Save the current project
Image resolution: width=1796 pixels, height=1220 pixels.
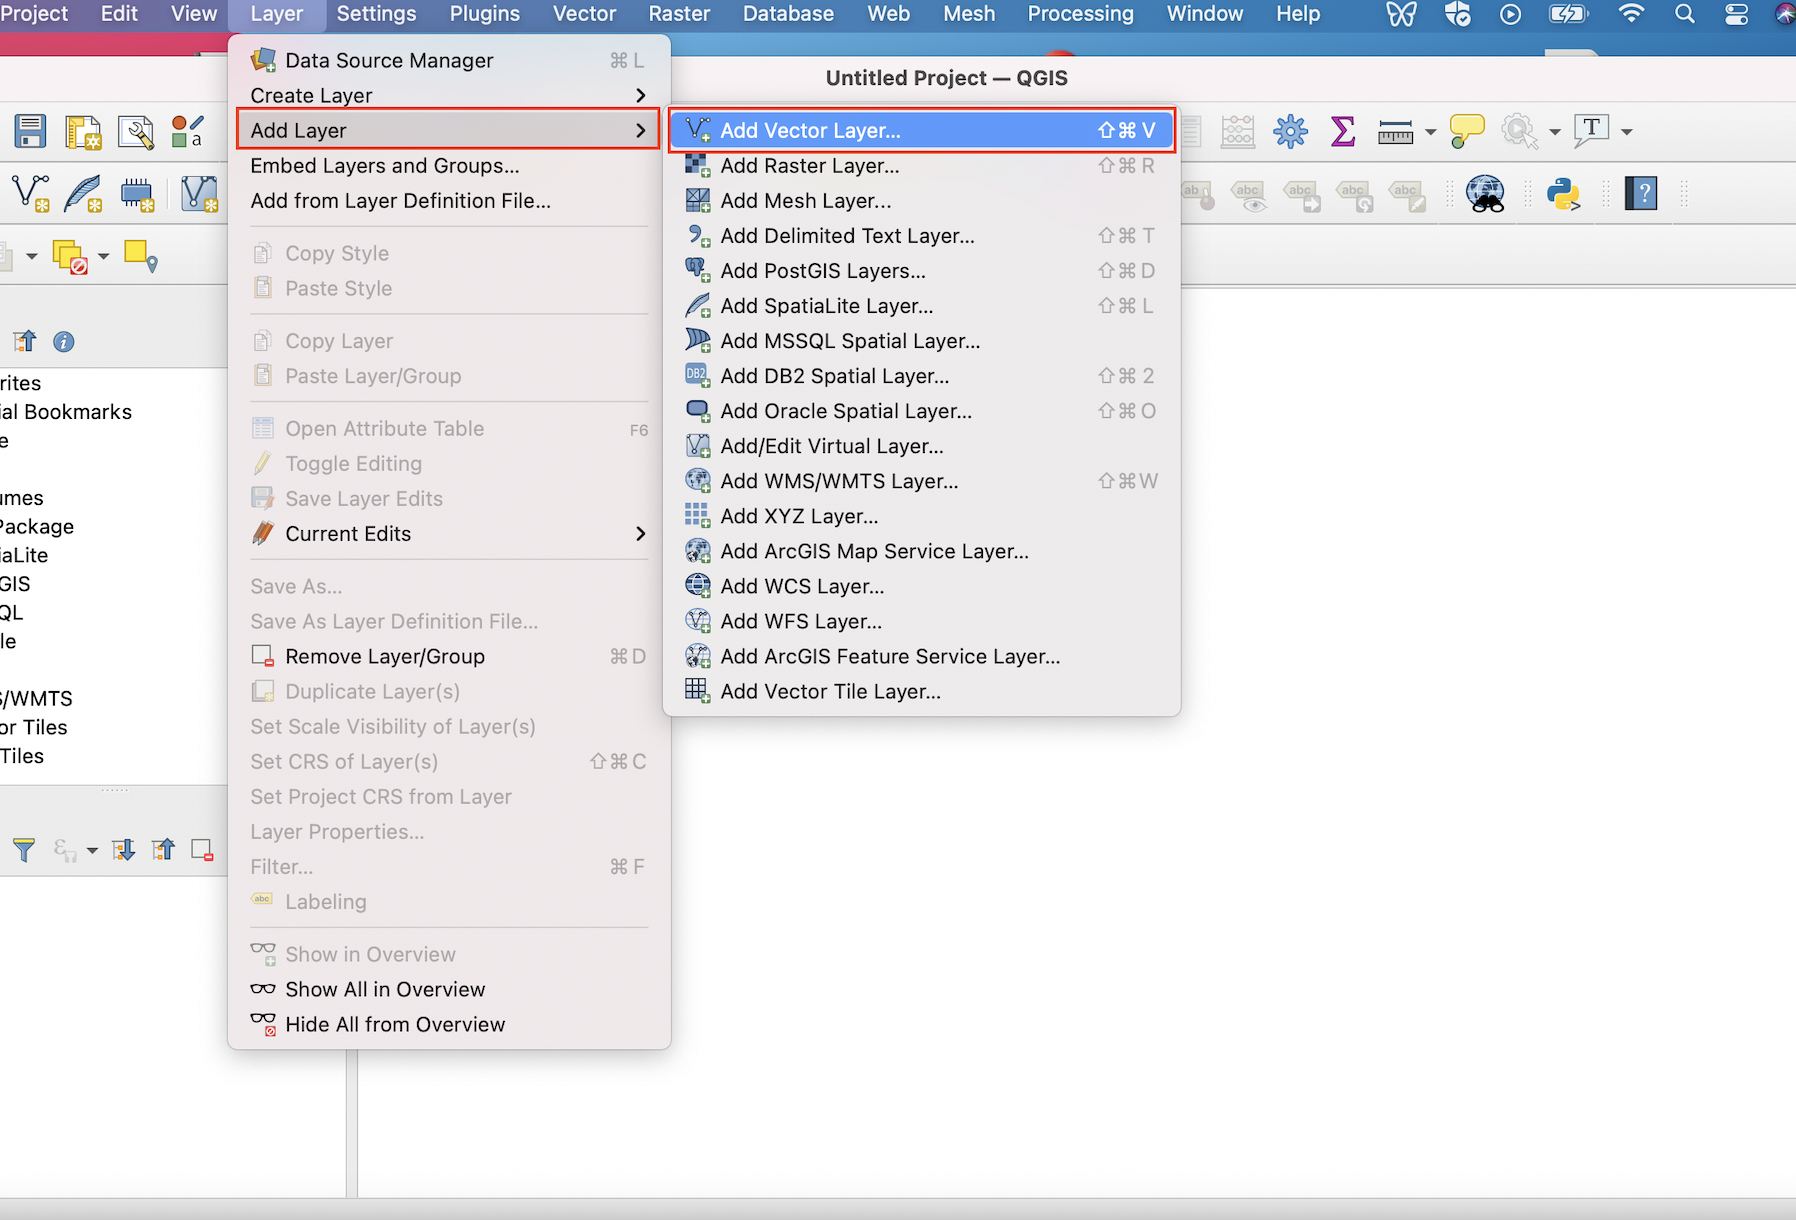[30, 130]
